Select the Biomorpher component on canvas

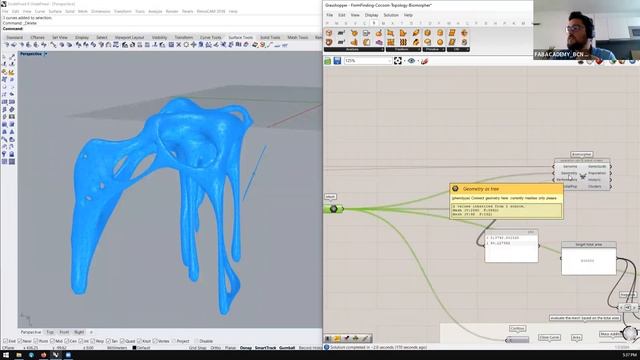[x=582, y=176]
